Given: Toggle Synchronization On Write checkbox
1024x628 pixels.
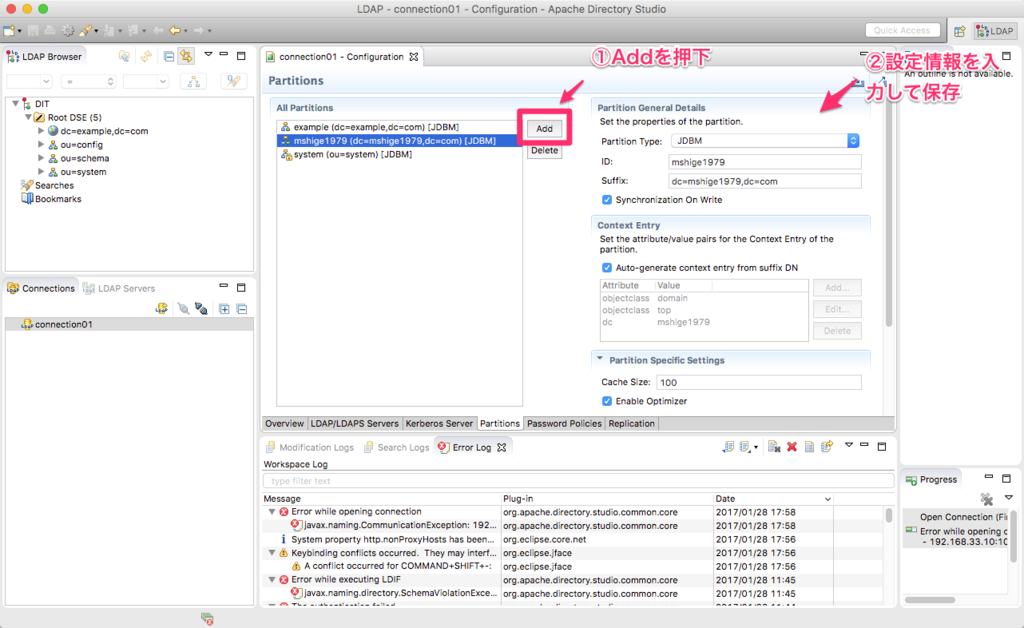Looking at the screenshot, I should (x=607, y=200).
